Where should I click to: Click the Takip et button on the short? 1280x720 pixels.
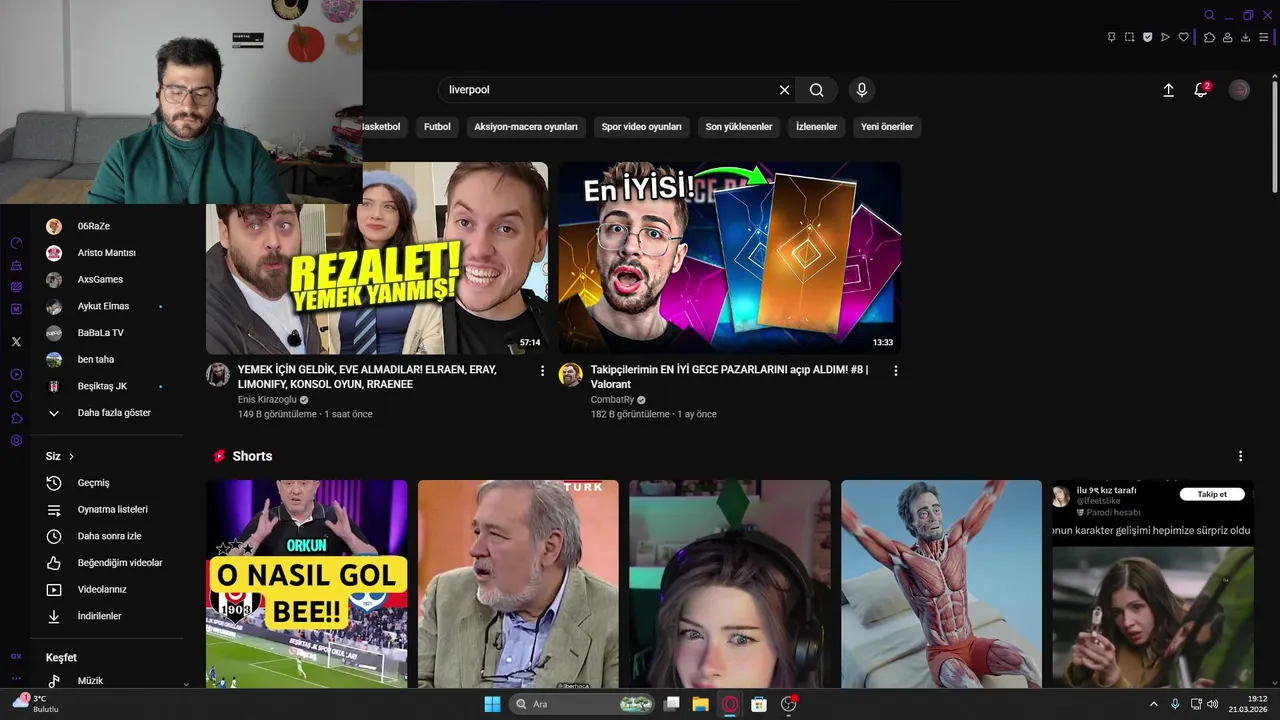point(1212,494)
